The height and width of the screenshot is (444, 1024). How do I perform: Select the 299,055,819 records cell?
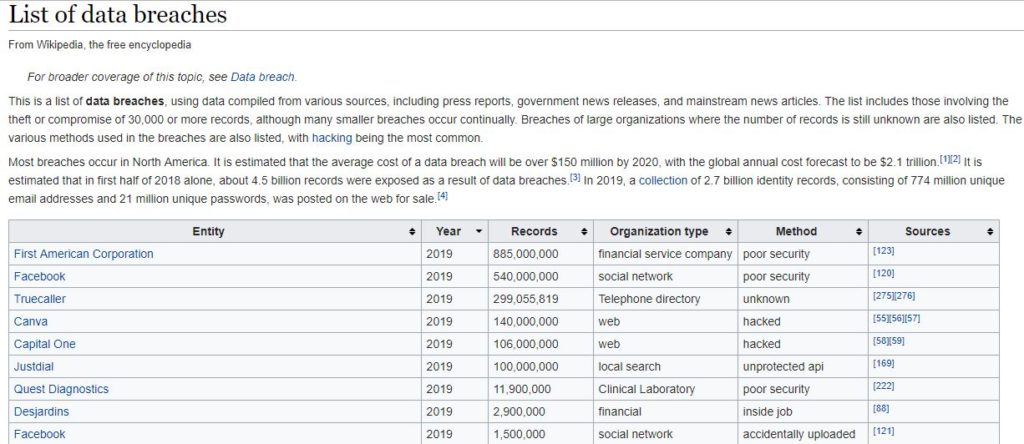(540, 299)
